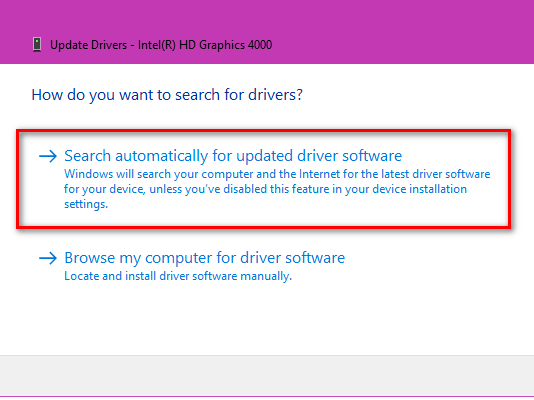Click the 'How do you want to search for drivers?' heading

pos(167,95)
